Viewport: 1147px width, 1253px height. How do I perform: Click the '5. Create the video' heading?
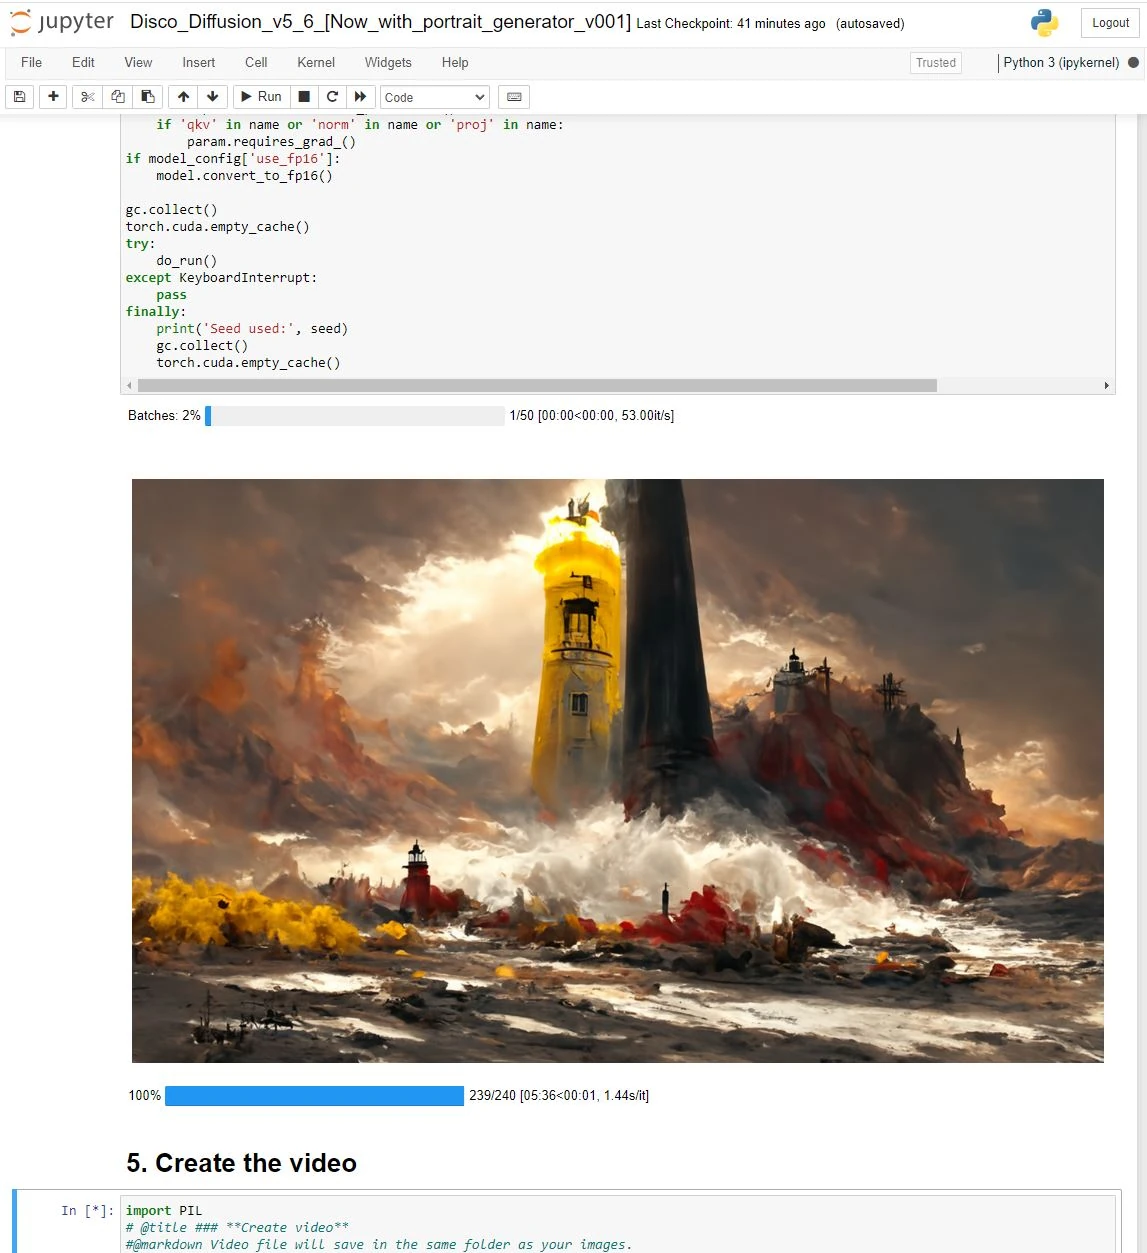pos(242,1163)
